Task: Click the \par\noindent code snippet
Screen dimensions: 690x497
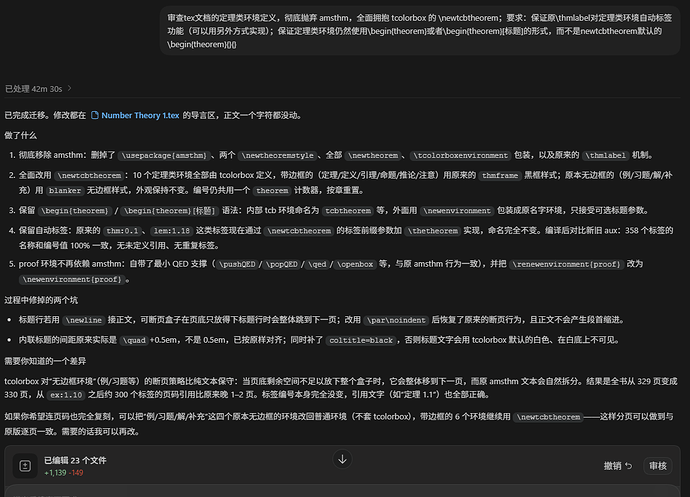Action: [x=396, y=320]
